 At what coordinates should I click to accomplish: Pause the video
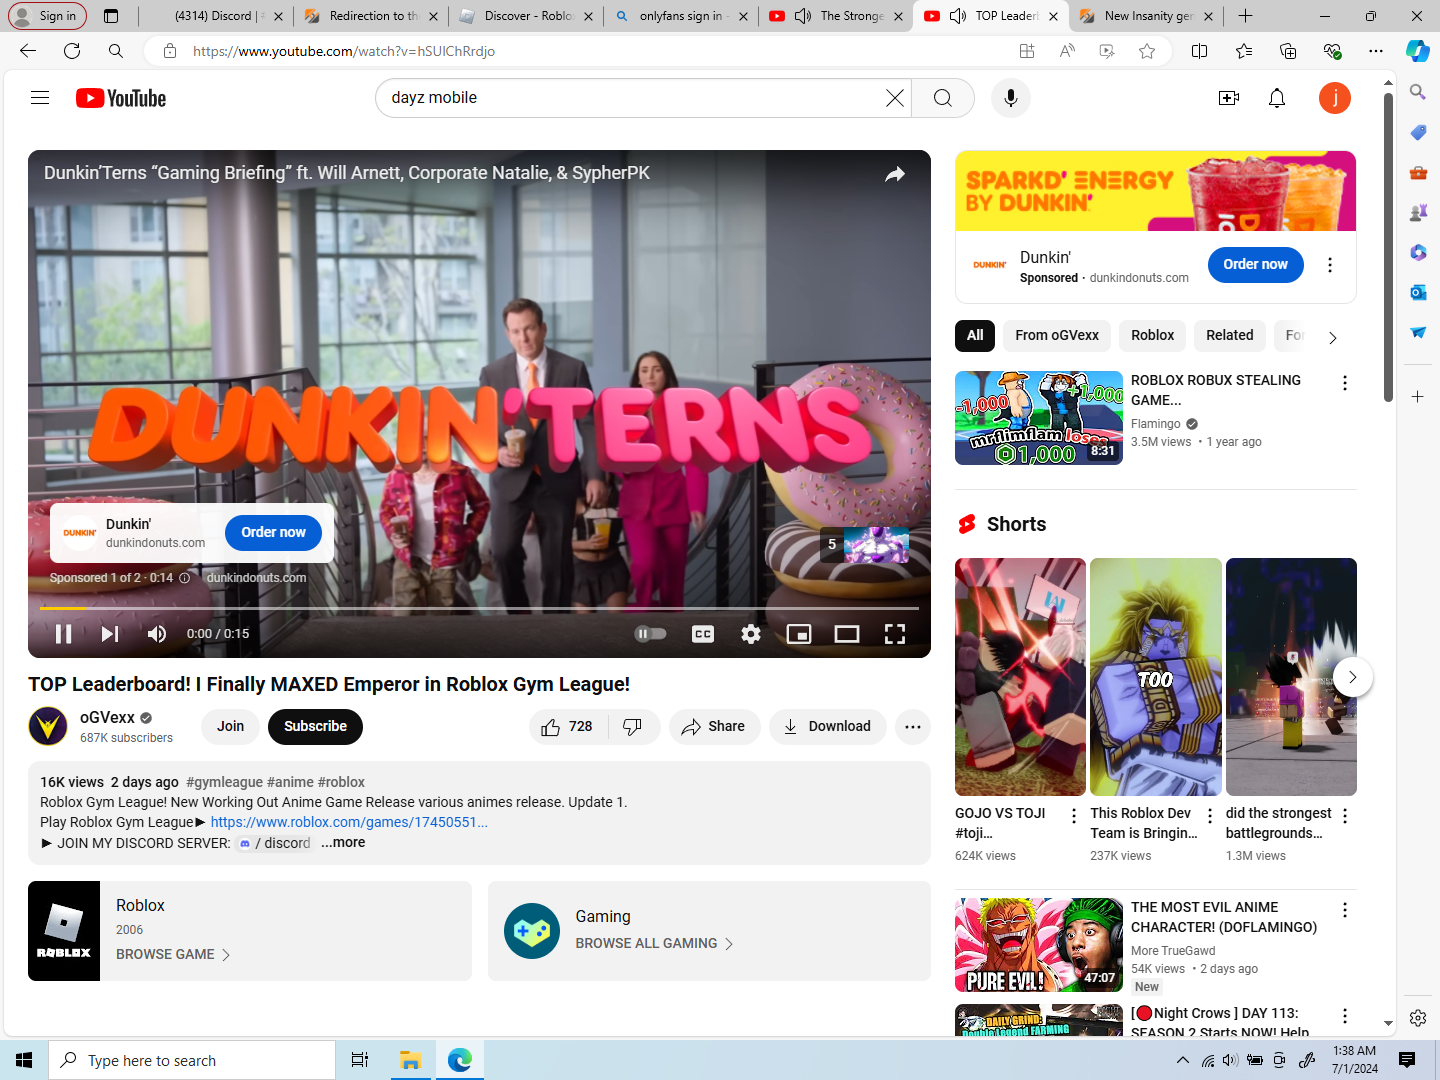click(63, 634)
